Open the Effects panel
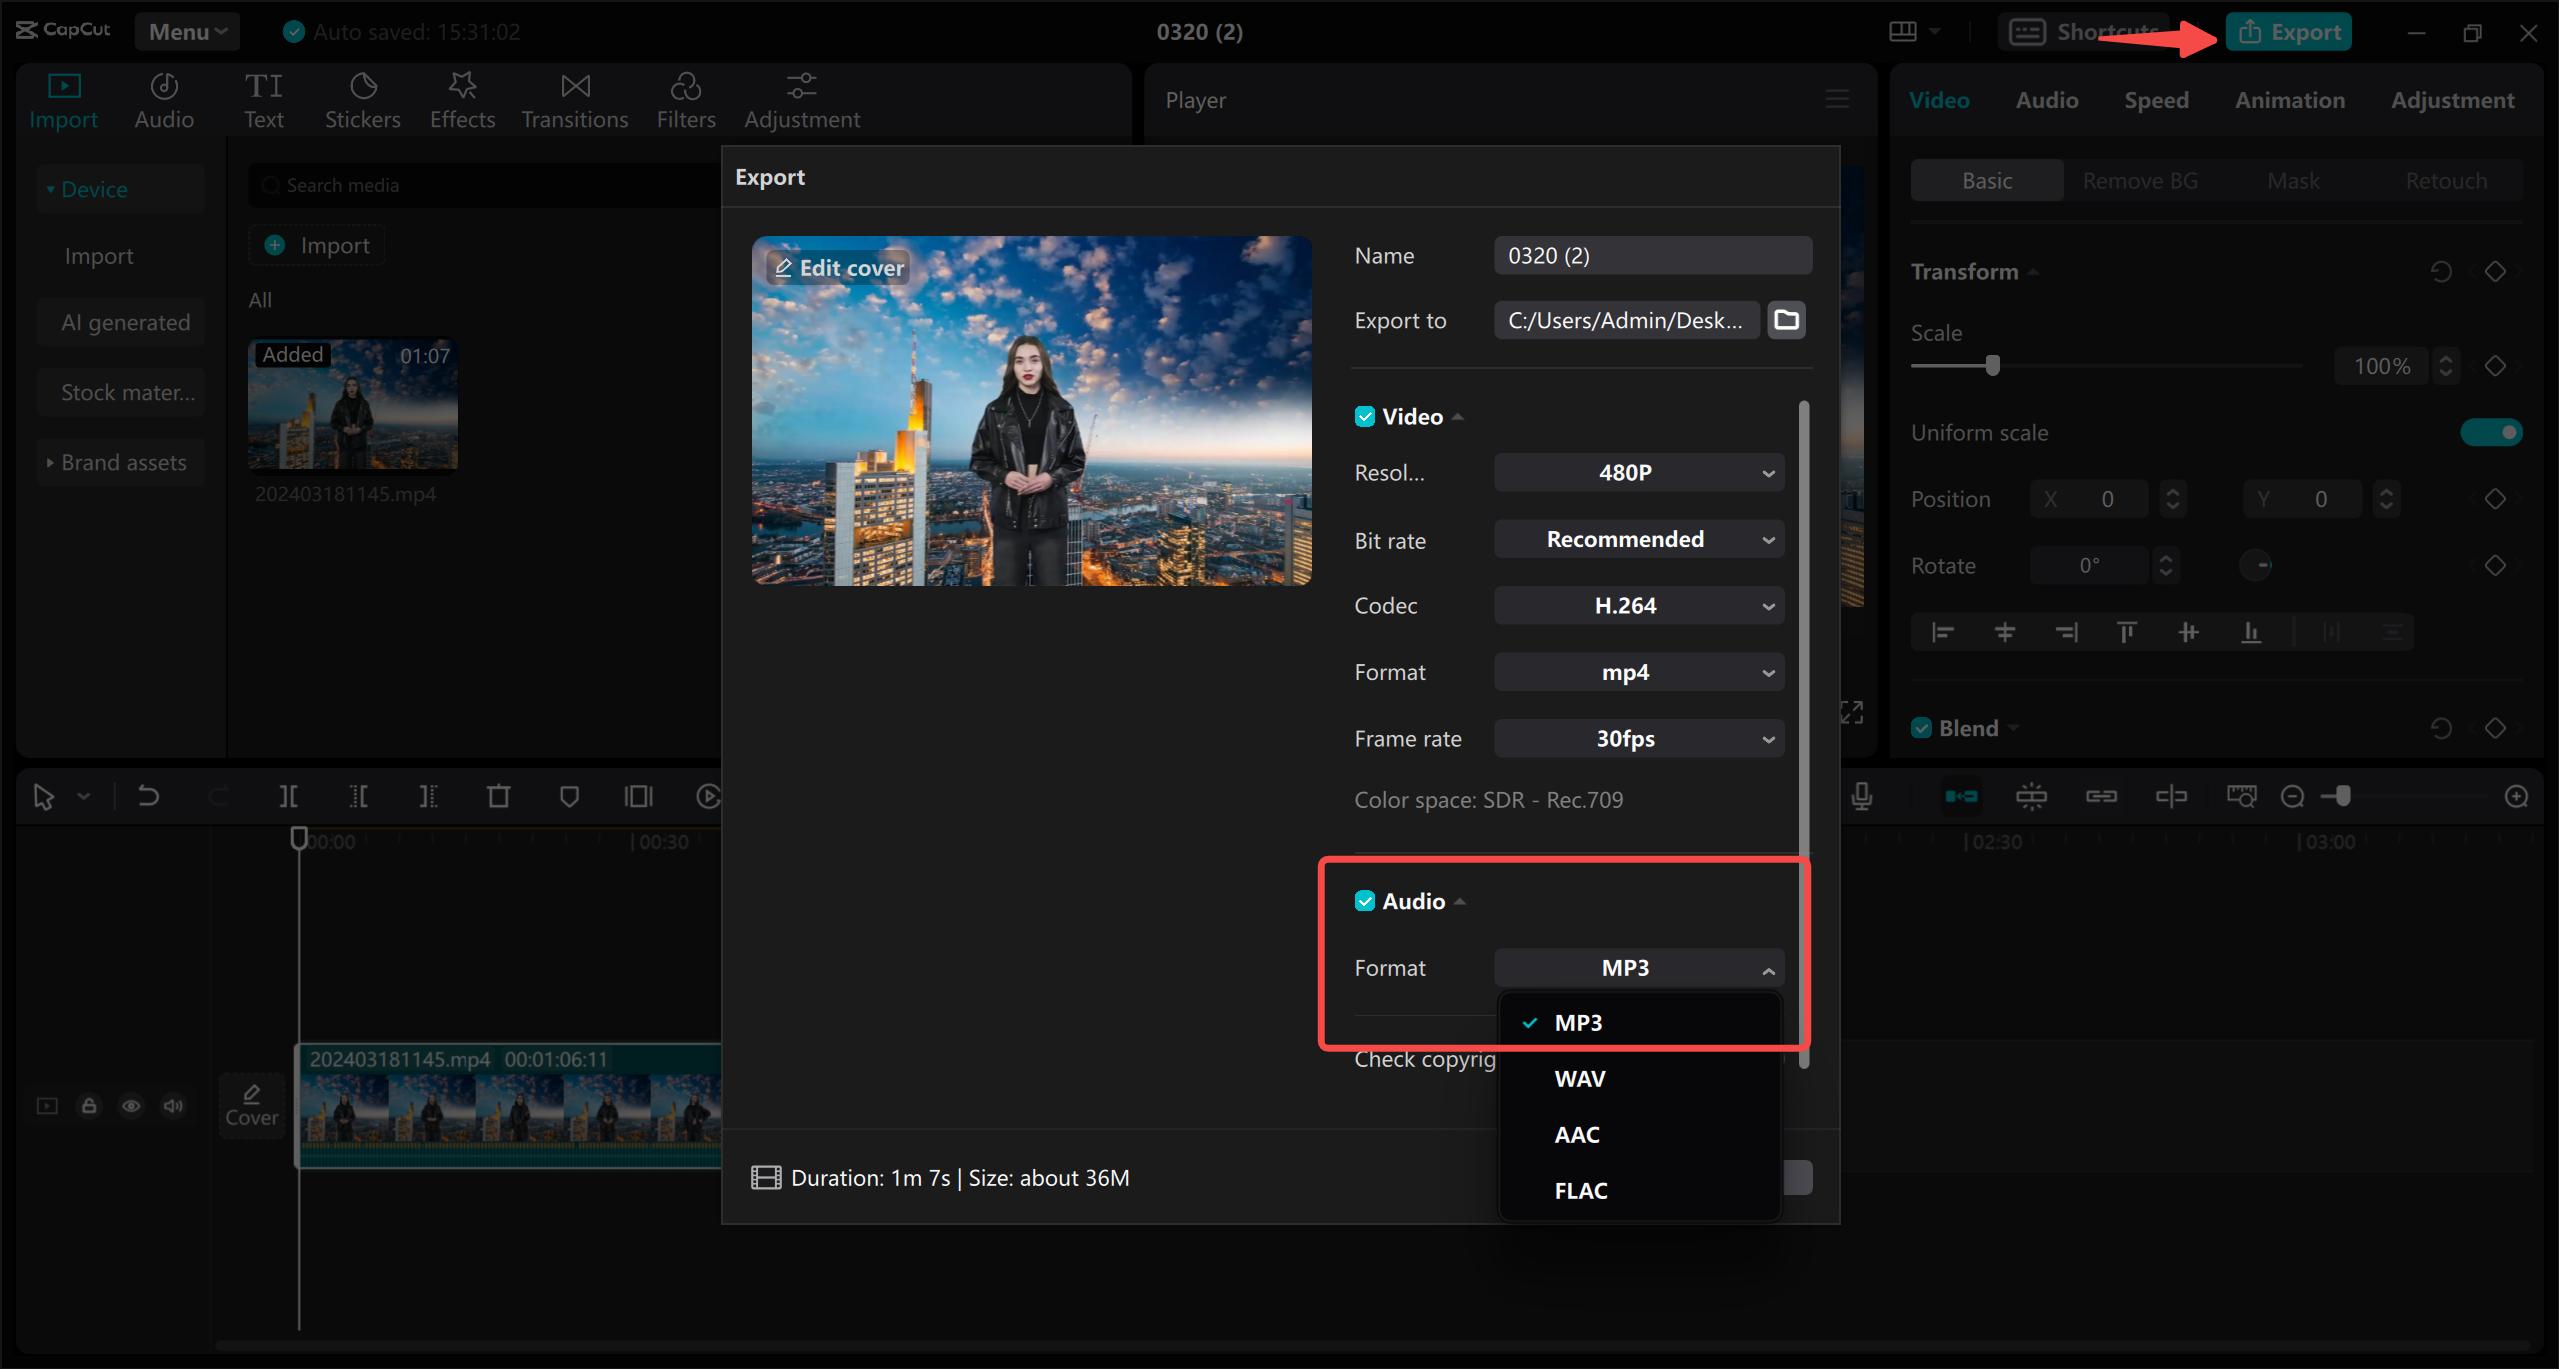 [462, 100]
